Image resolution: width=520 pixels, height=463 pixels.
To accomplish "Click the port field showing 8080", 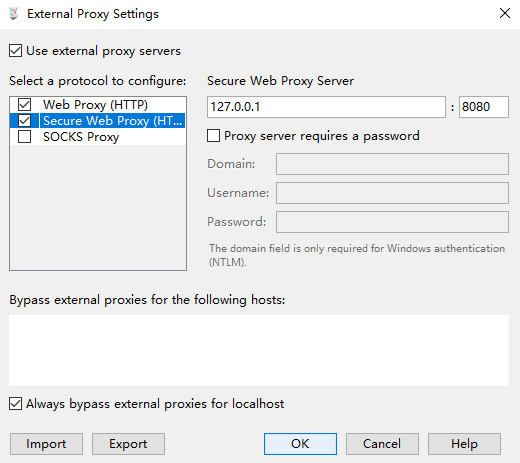I will point(484,107).
